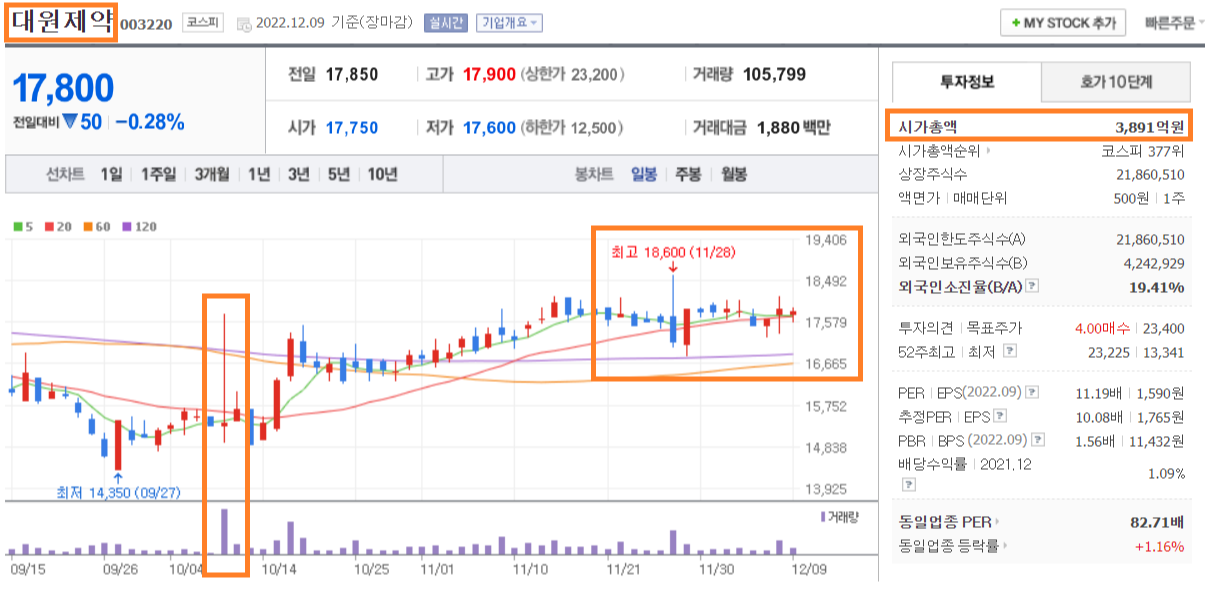Click the 저가 17,600 value
Screen dimensions: 1205x589
coord(490,128)
